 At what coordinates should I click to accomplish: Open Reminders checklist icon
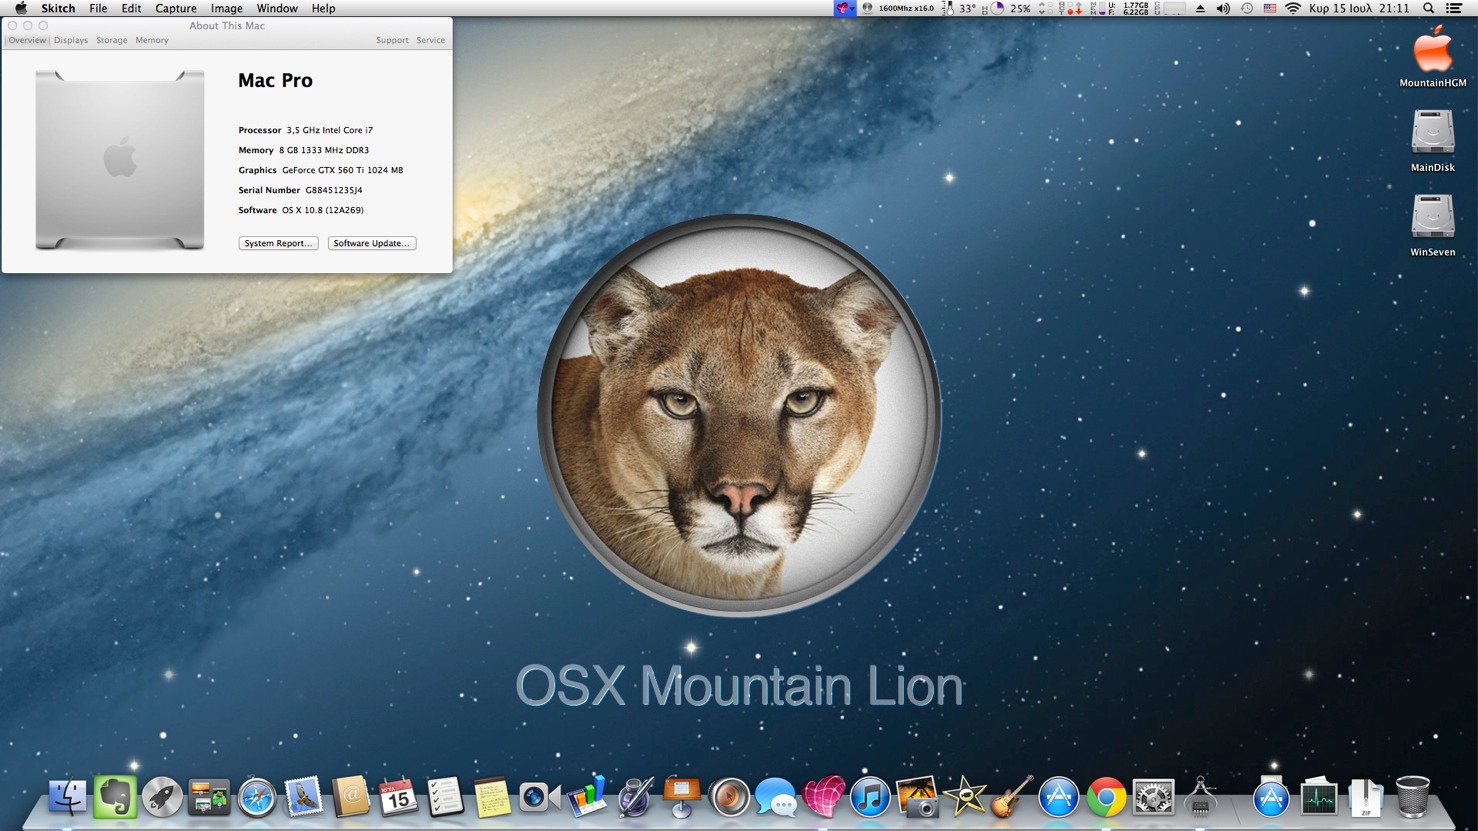click(445, 798)
